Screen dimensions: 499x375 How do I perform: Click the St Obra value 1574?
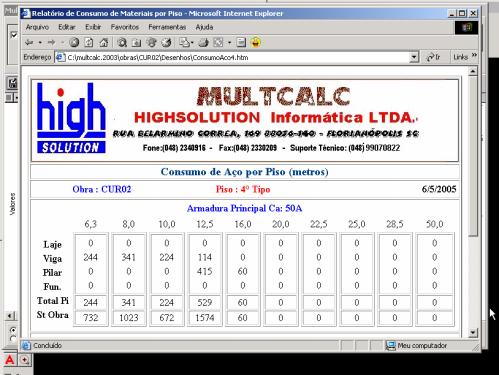tap(205, 318)
